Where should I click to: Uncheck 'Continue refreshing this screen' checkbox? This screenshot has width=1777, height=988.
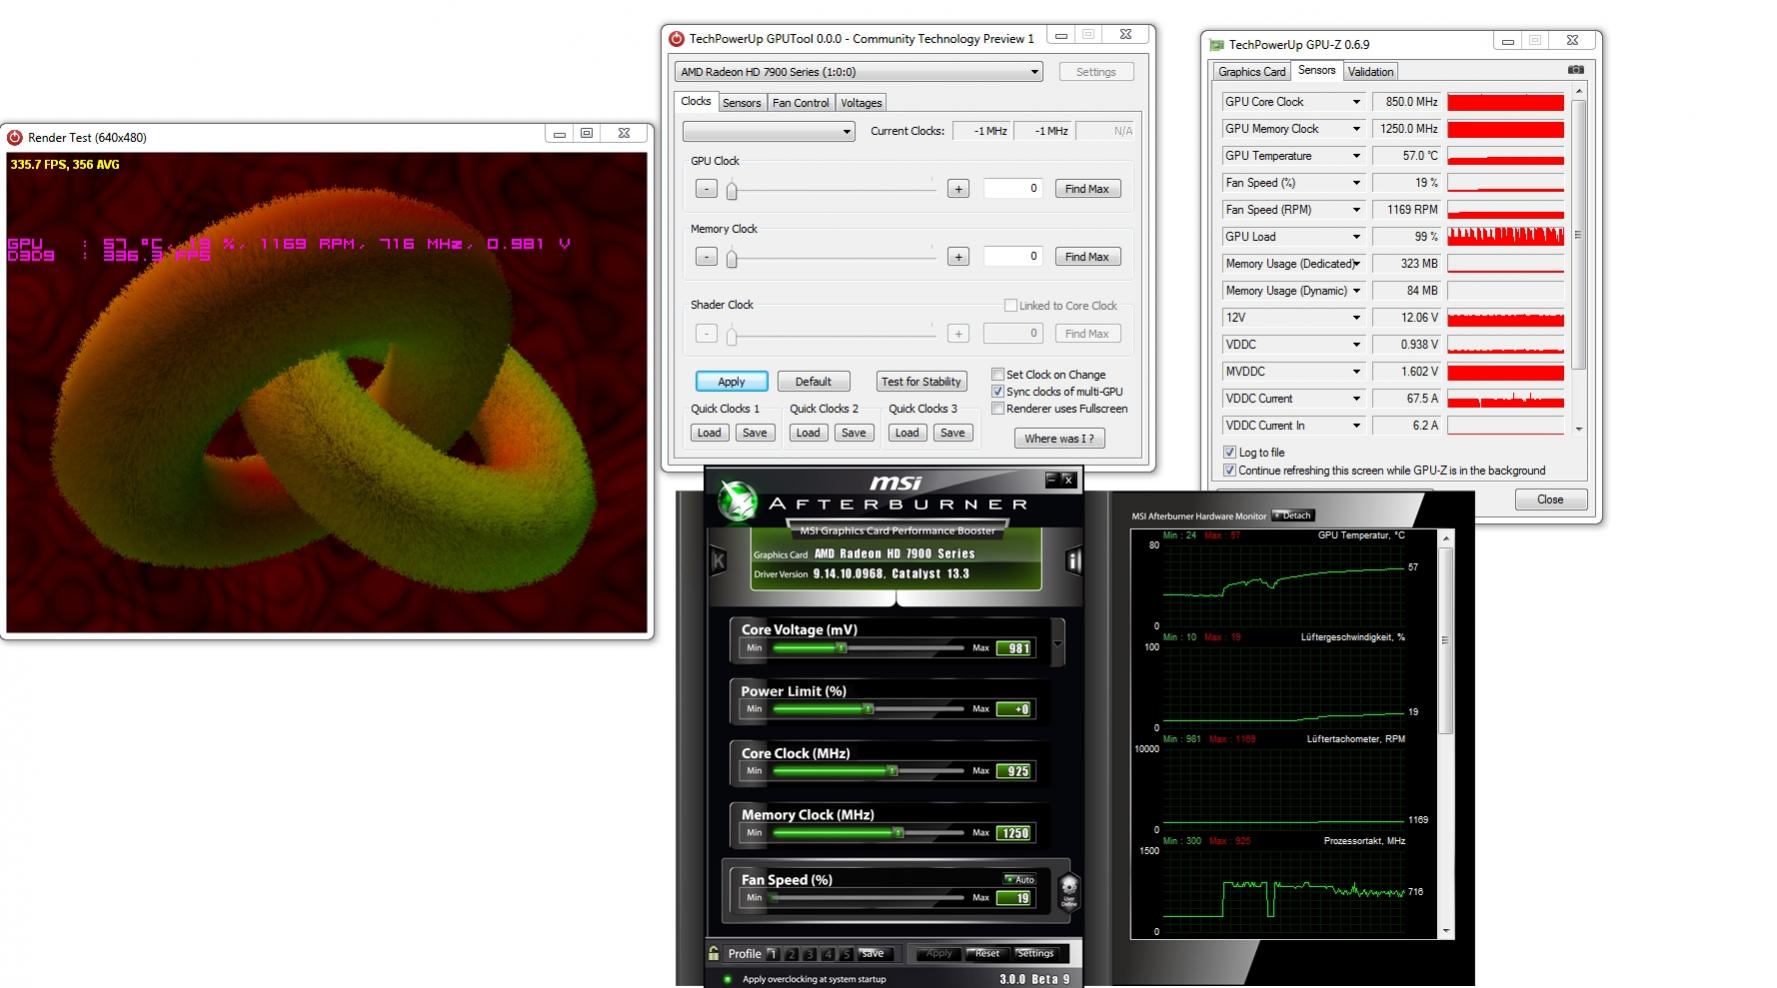[1230, 470]
